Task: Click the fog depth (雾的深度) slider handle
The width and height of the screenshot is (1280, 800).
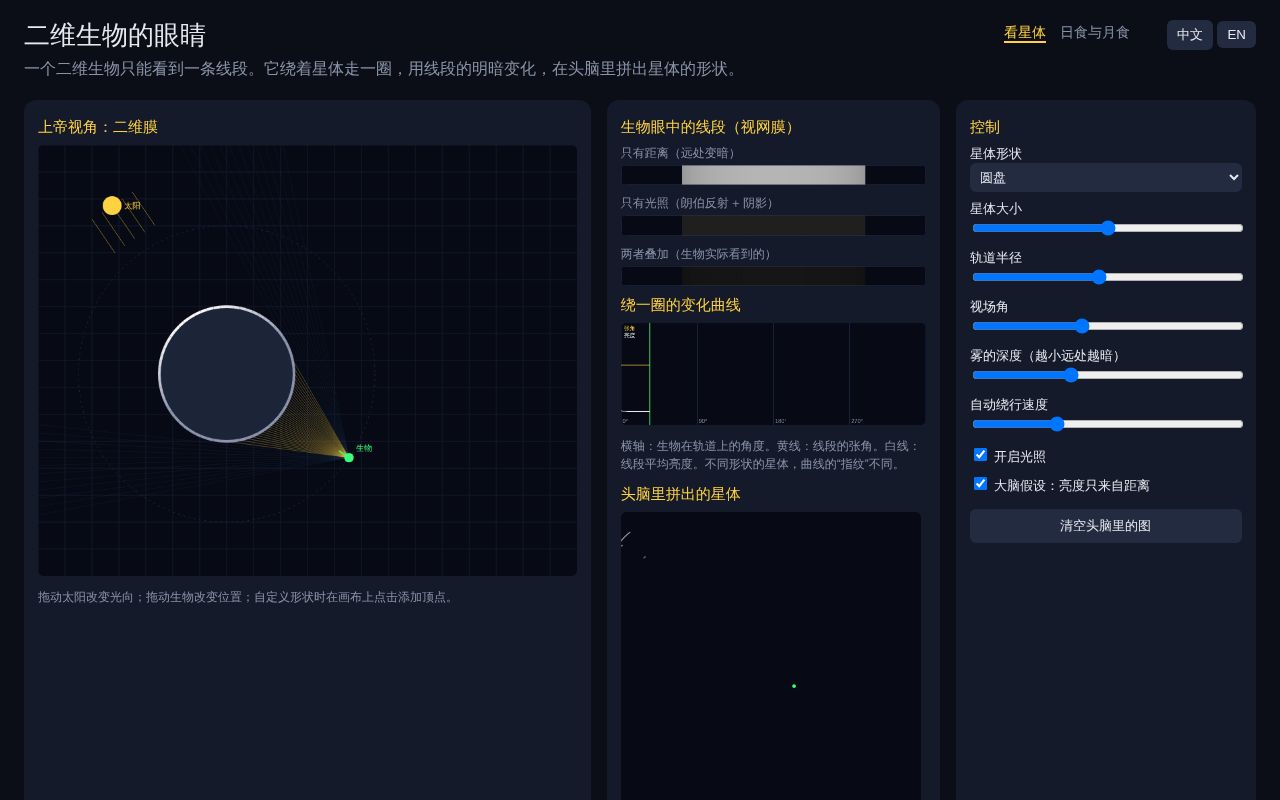Action: [x=1071, y=375]
